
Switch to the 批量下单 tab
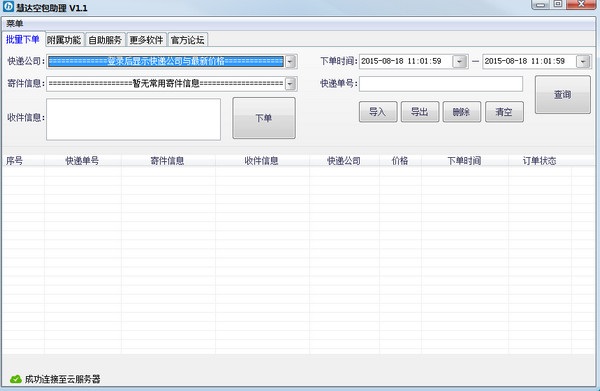pos(23,39)
